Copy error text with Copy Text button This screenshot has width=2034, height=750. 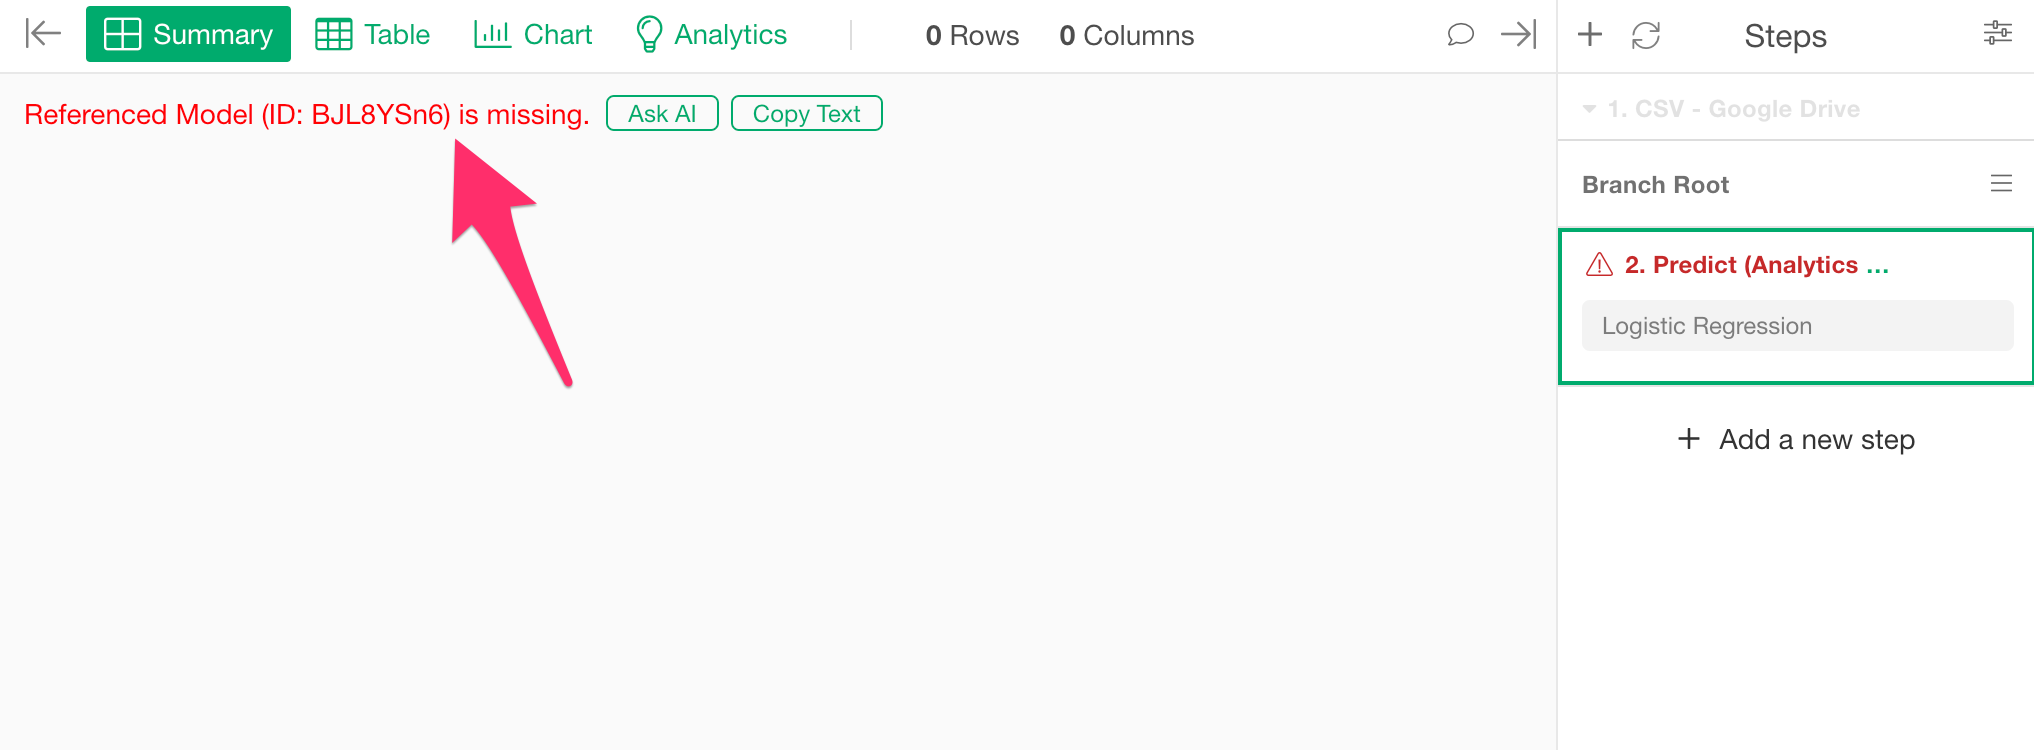coord(806,114)
